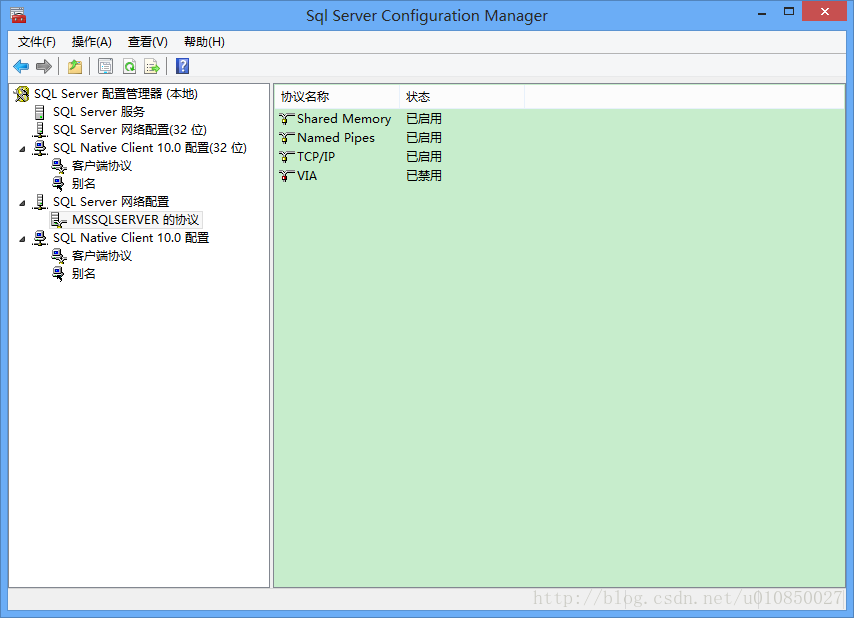The image size is (854, 618).
Task: Click the Properties toolbar icon
Action: pos(105,67)
